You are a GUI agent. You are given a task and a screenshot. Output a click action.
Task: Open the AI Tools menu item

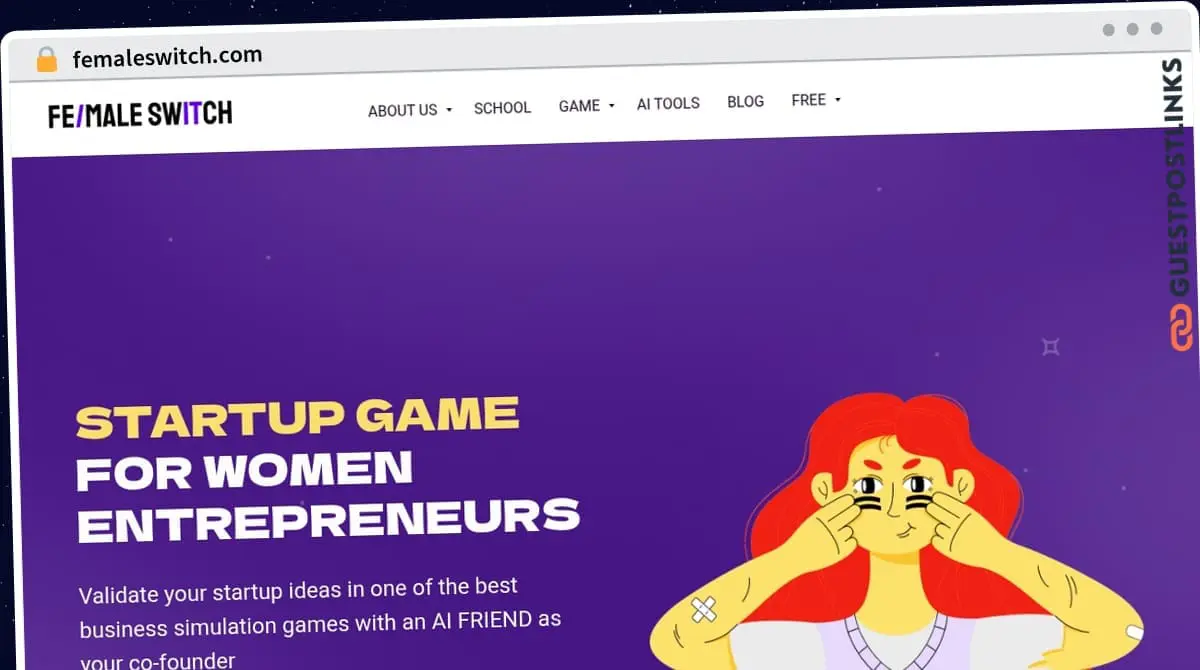coord(668,103)
